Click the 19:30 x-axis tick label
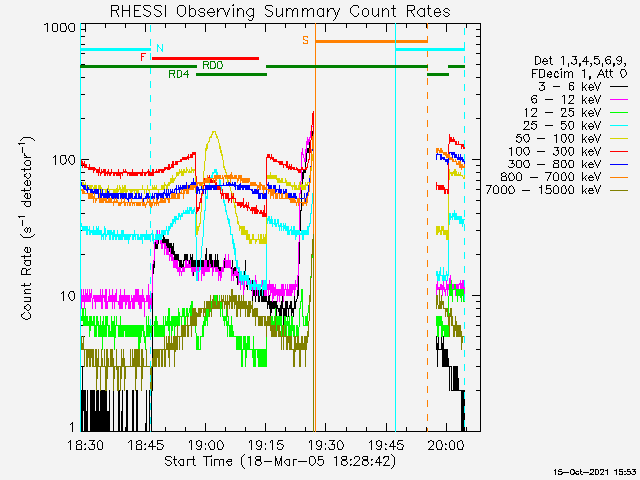 [327, 444]
